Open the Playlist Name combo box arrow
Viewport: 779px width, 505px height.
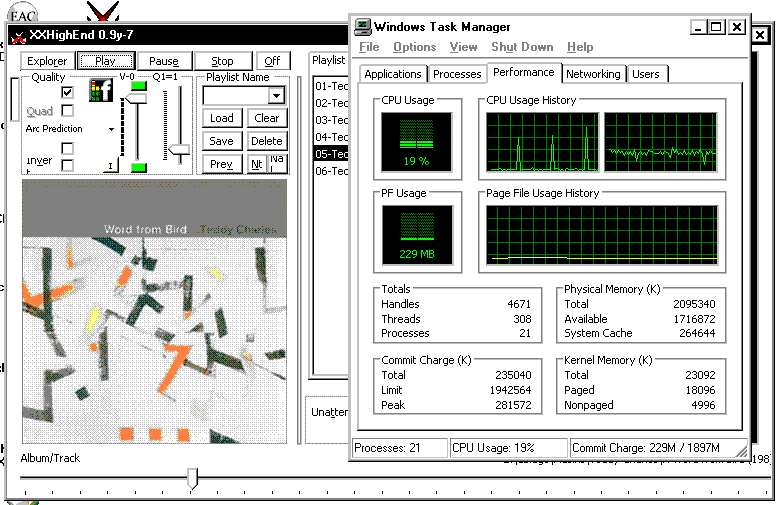[276, 95]
